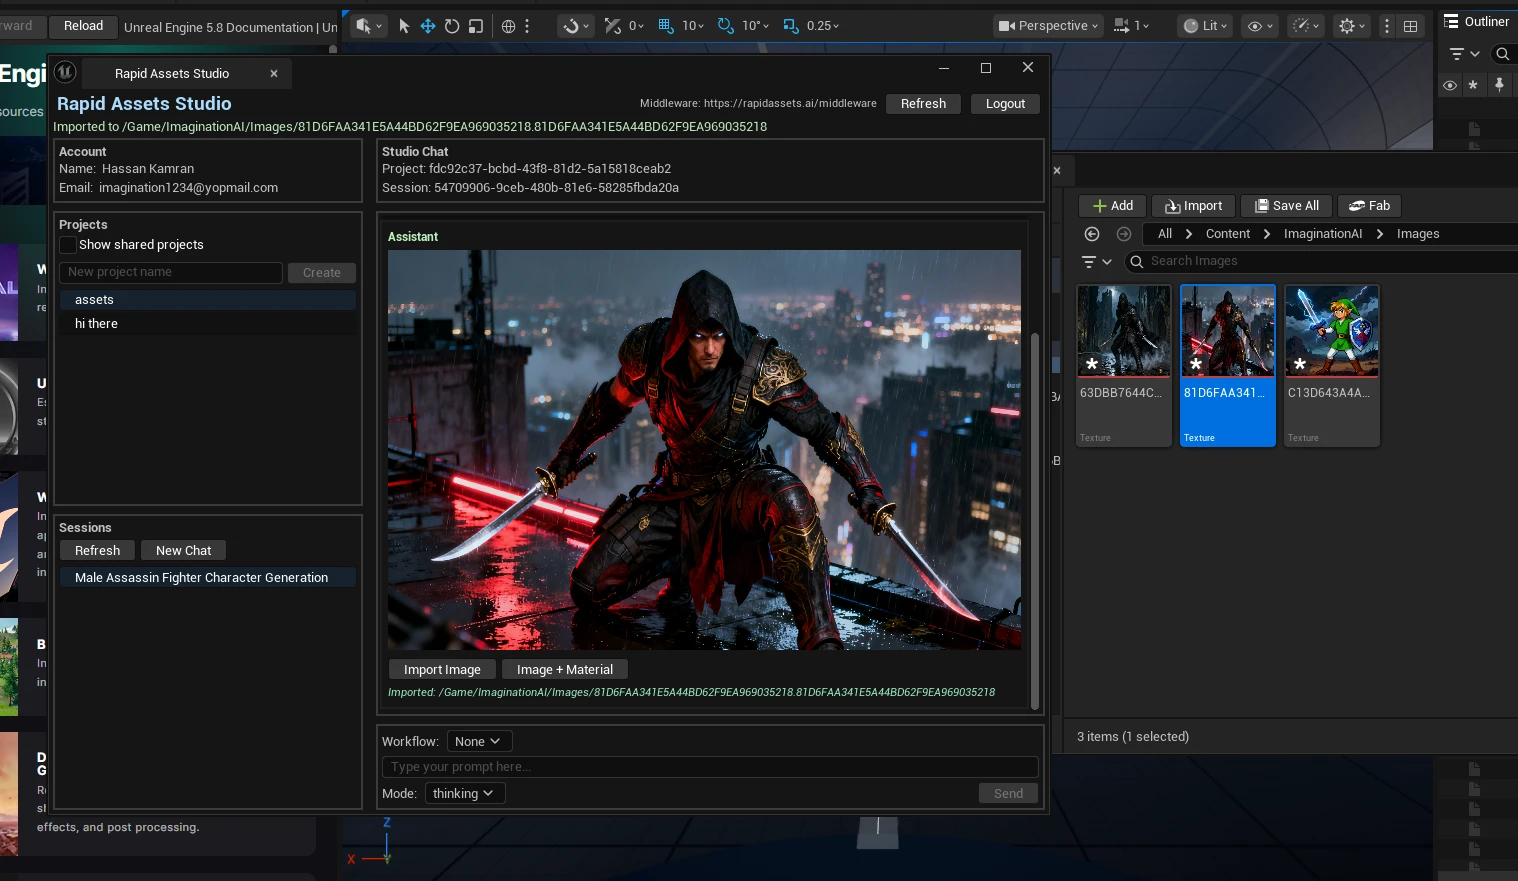1518x881 pixels.
Task: Enable Show shared projects checkbox
Action: point(68,244)
